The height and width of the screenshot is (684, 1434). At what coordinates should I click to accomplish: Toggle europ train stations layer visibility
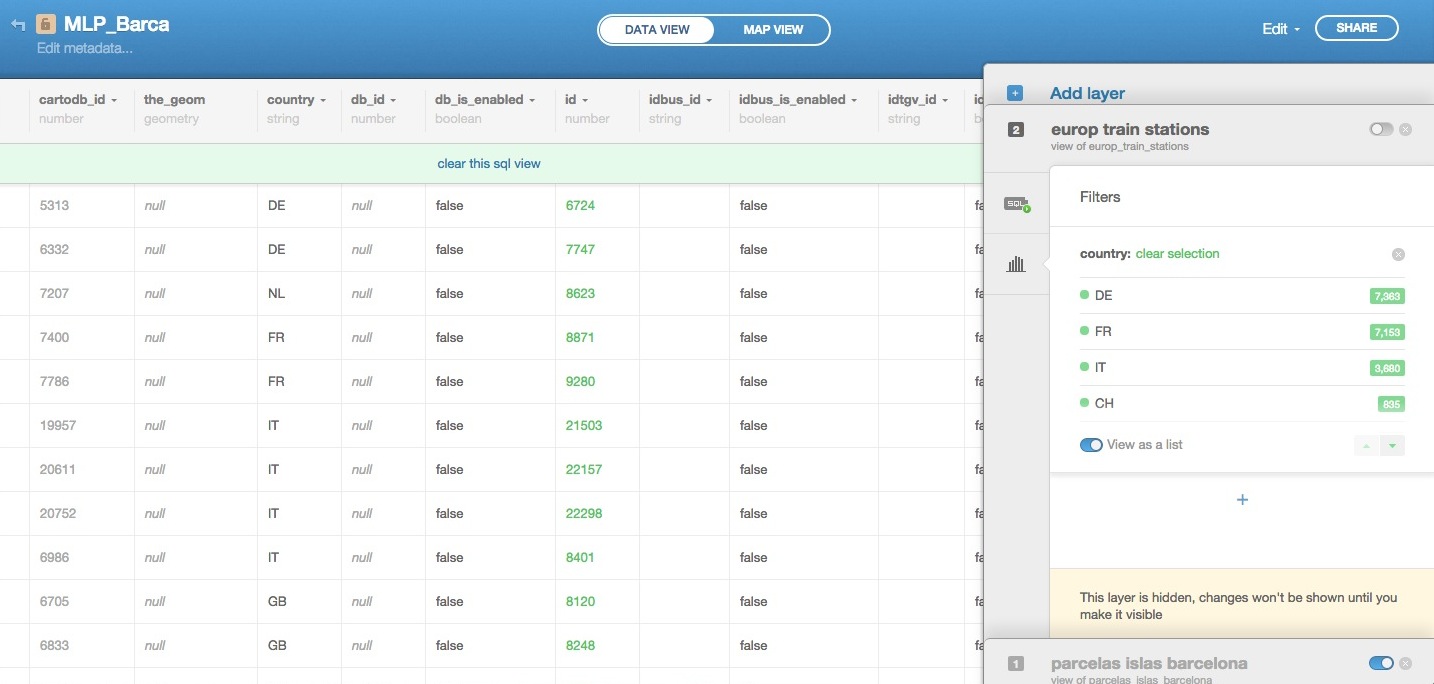(1380, 130)
